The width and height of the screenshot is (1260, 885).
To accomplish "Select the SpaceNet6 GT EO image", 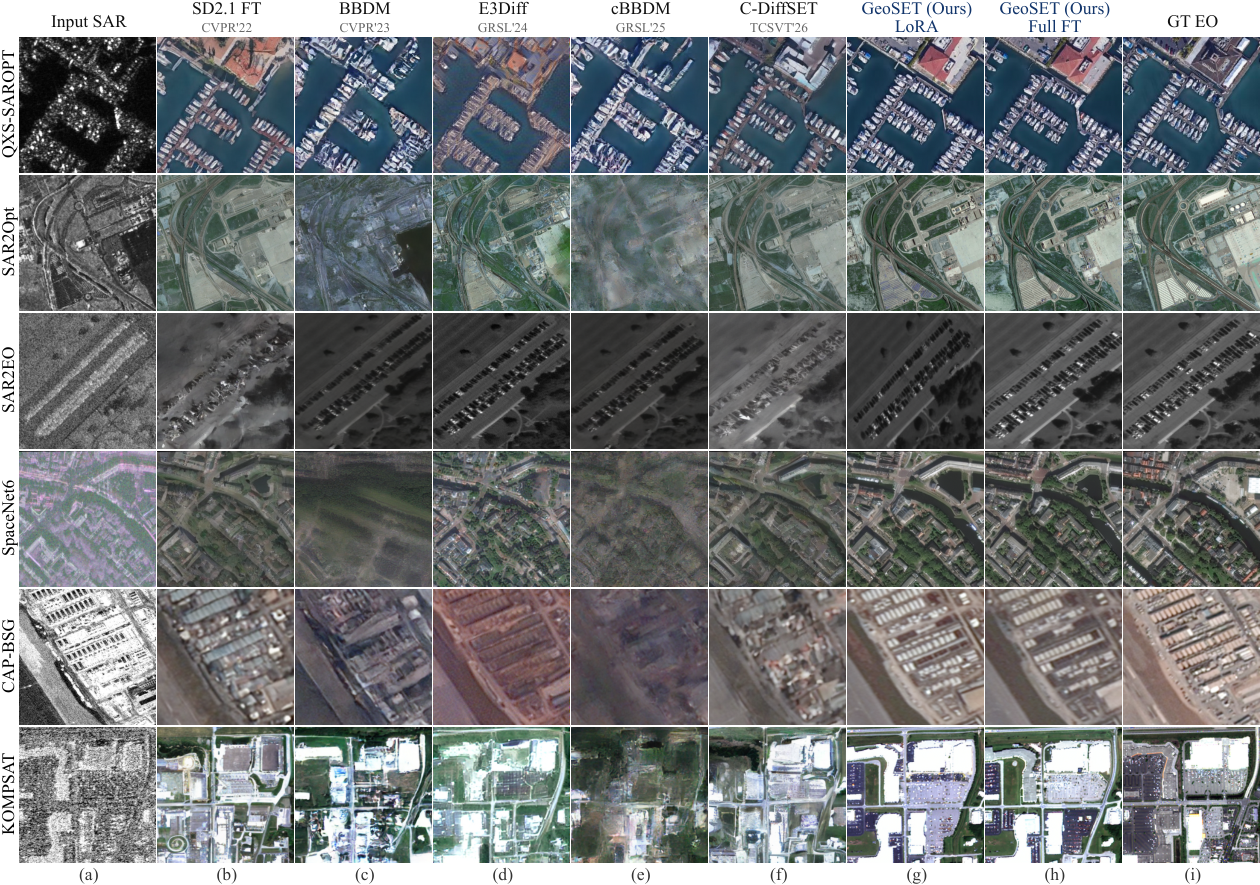I will point(1191,519).
